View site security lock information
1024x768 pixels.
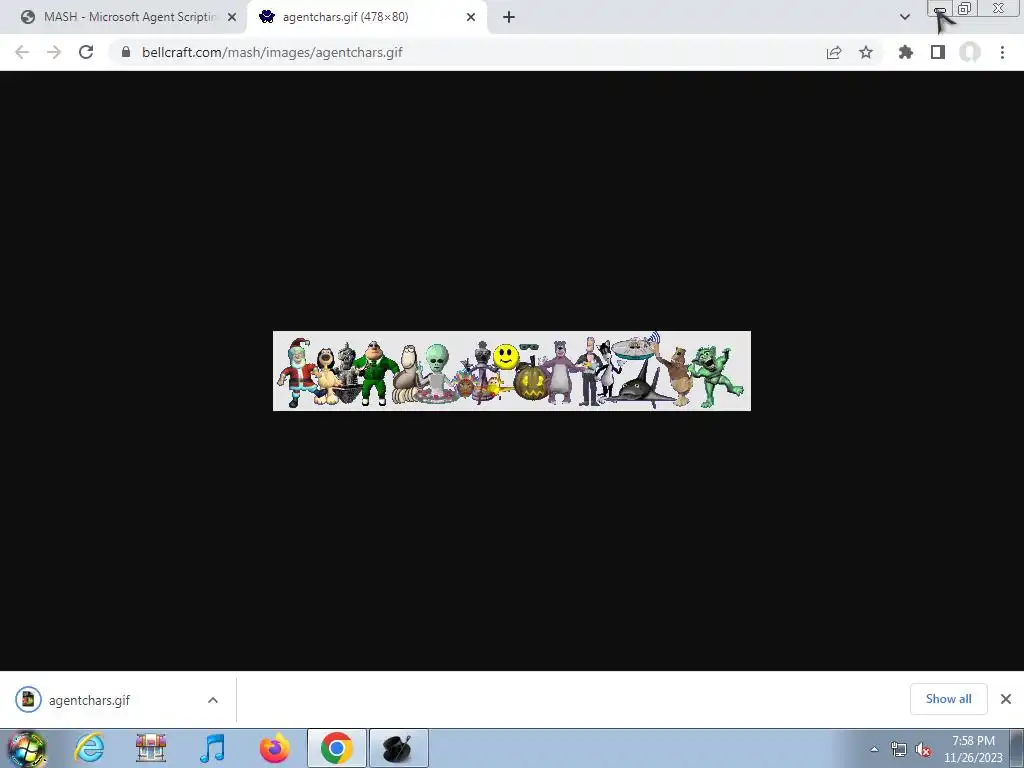(126, 52)
